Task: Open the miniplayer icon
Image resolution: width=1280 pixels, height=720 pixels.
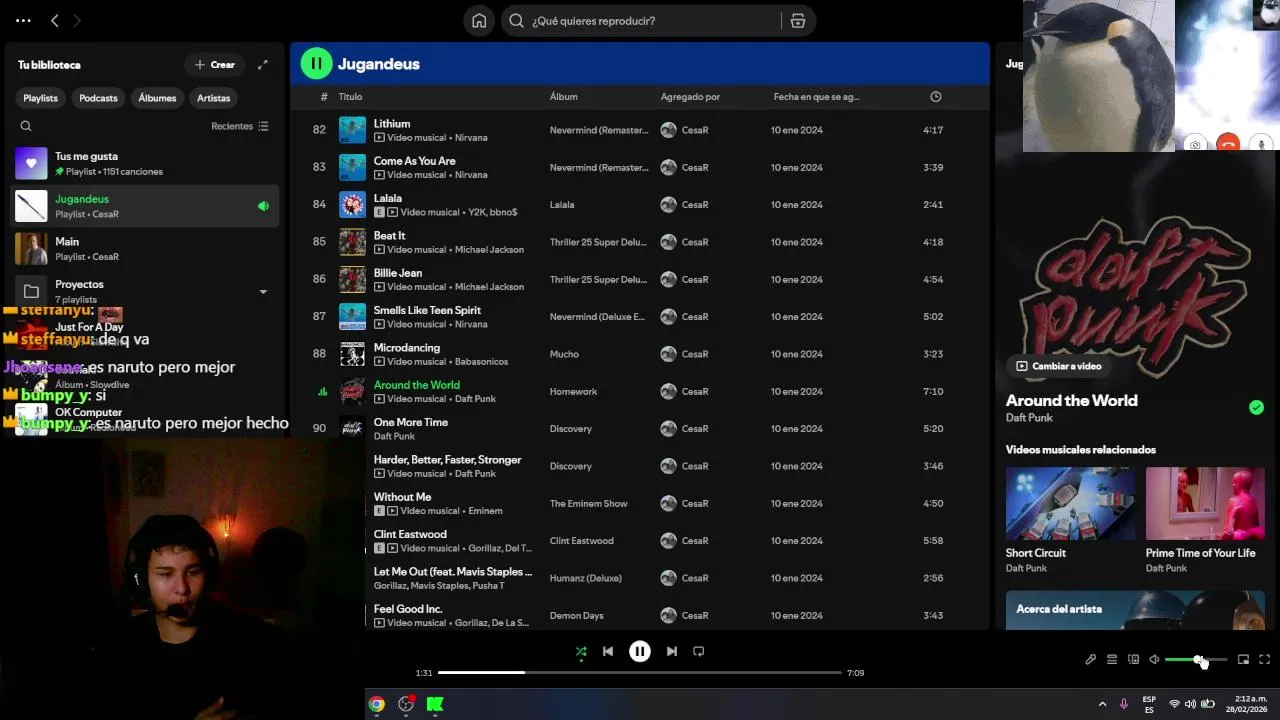Action: 1243,659
